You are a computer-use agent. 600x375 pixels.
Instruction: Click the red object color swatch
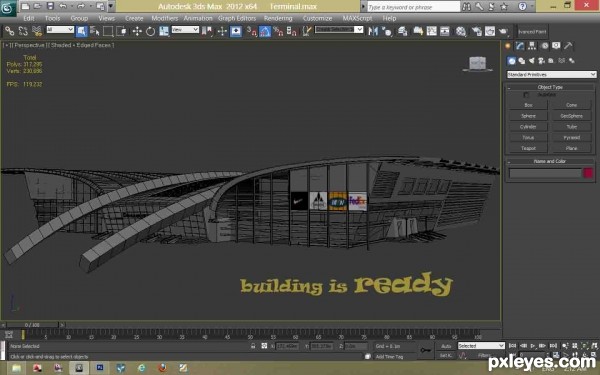click(x=588, y=173)
